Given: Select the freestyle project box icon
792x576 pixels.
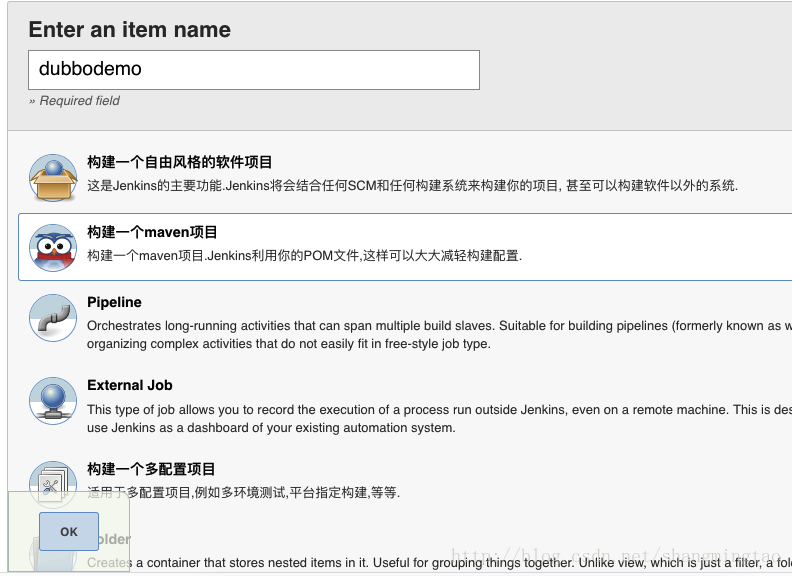Looking at the screenshot, I should pyautogui.click(x=53, y=178).
